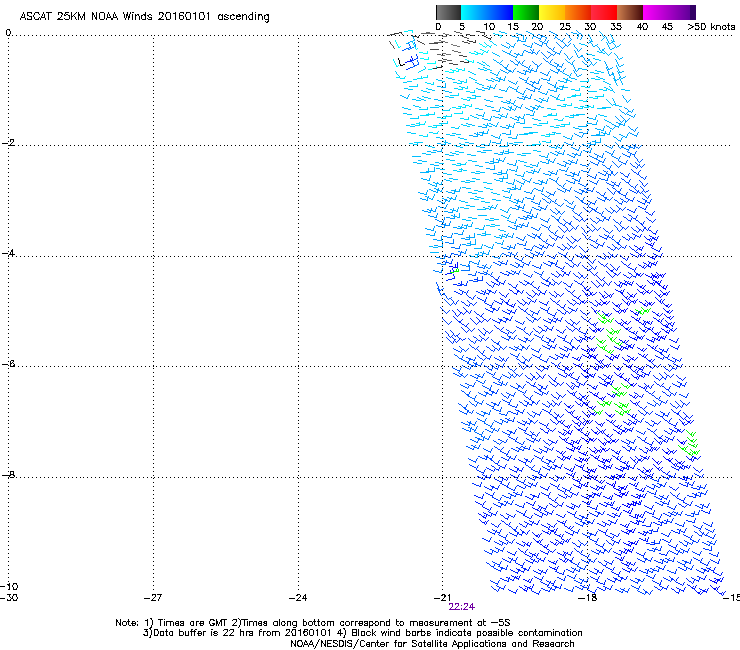Click the legend number '45'
Image resolution: width=740 pixels, height=650 pixels.
tap(667, 27)
